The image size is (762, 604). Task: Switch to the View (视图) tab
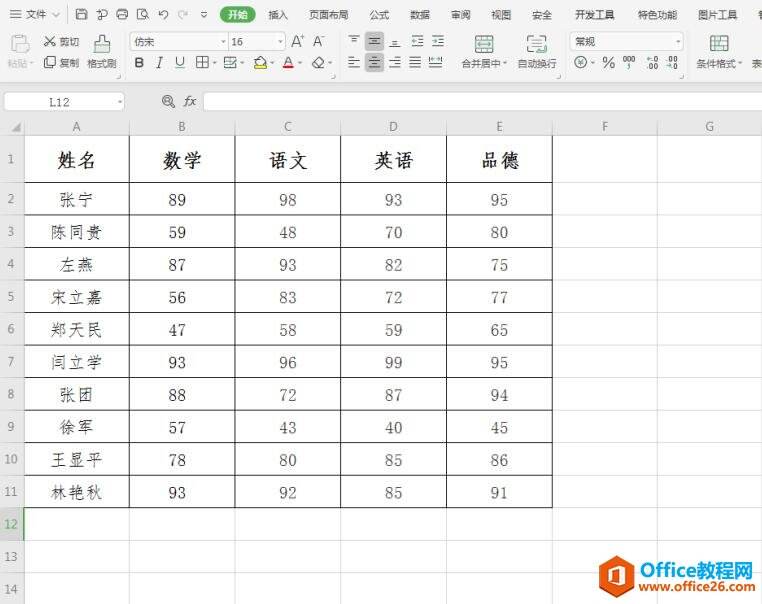(x=501, y=15)
